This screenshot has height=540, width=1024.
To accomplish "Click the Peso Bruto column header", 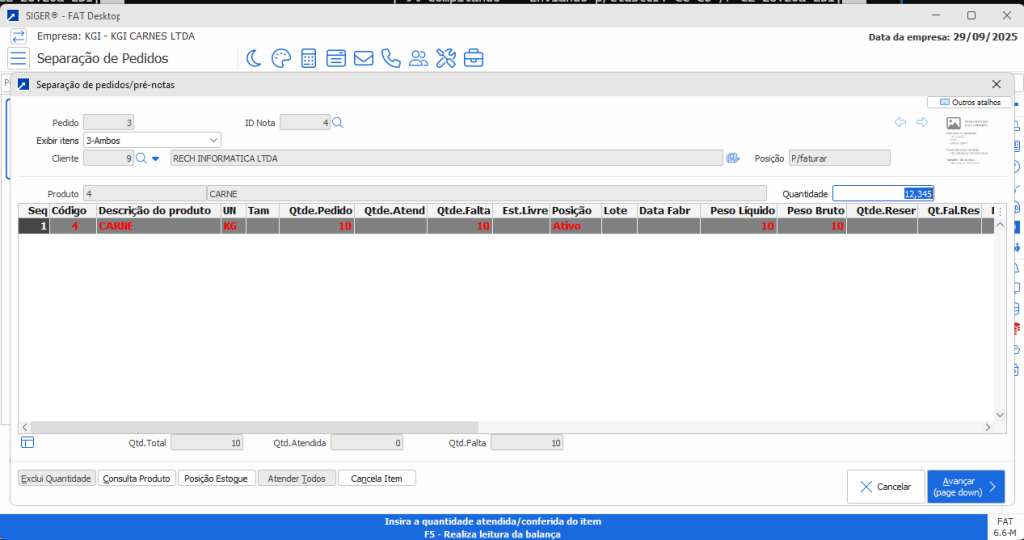I will (812, 210).
